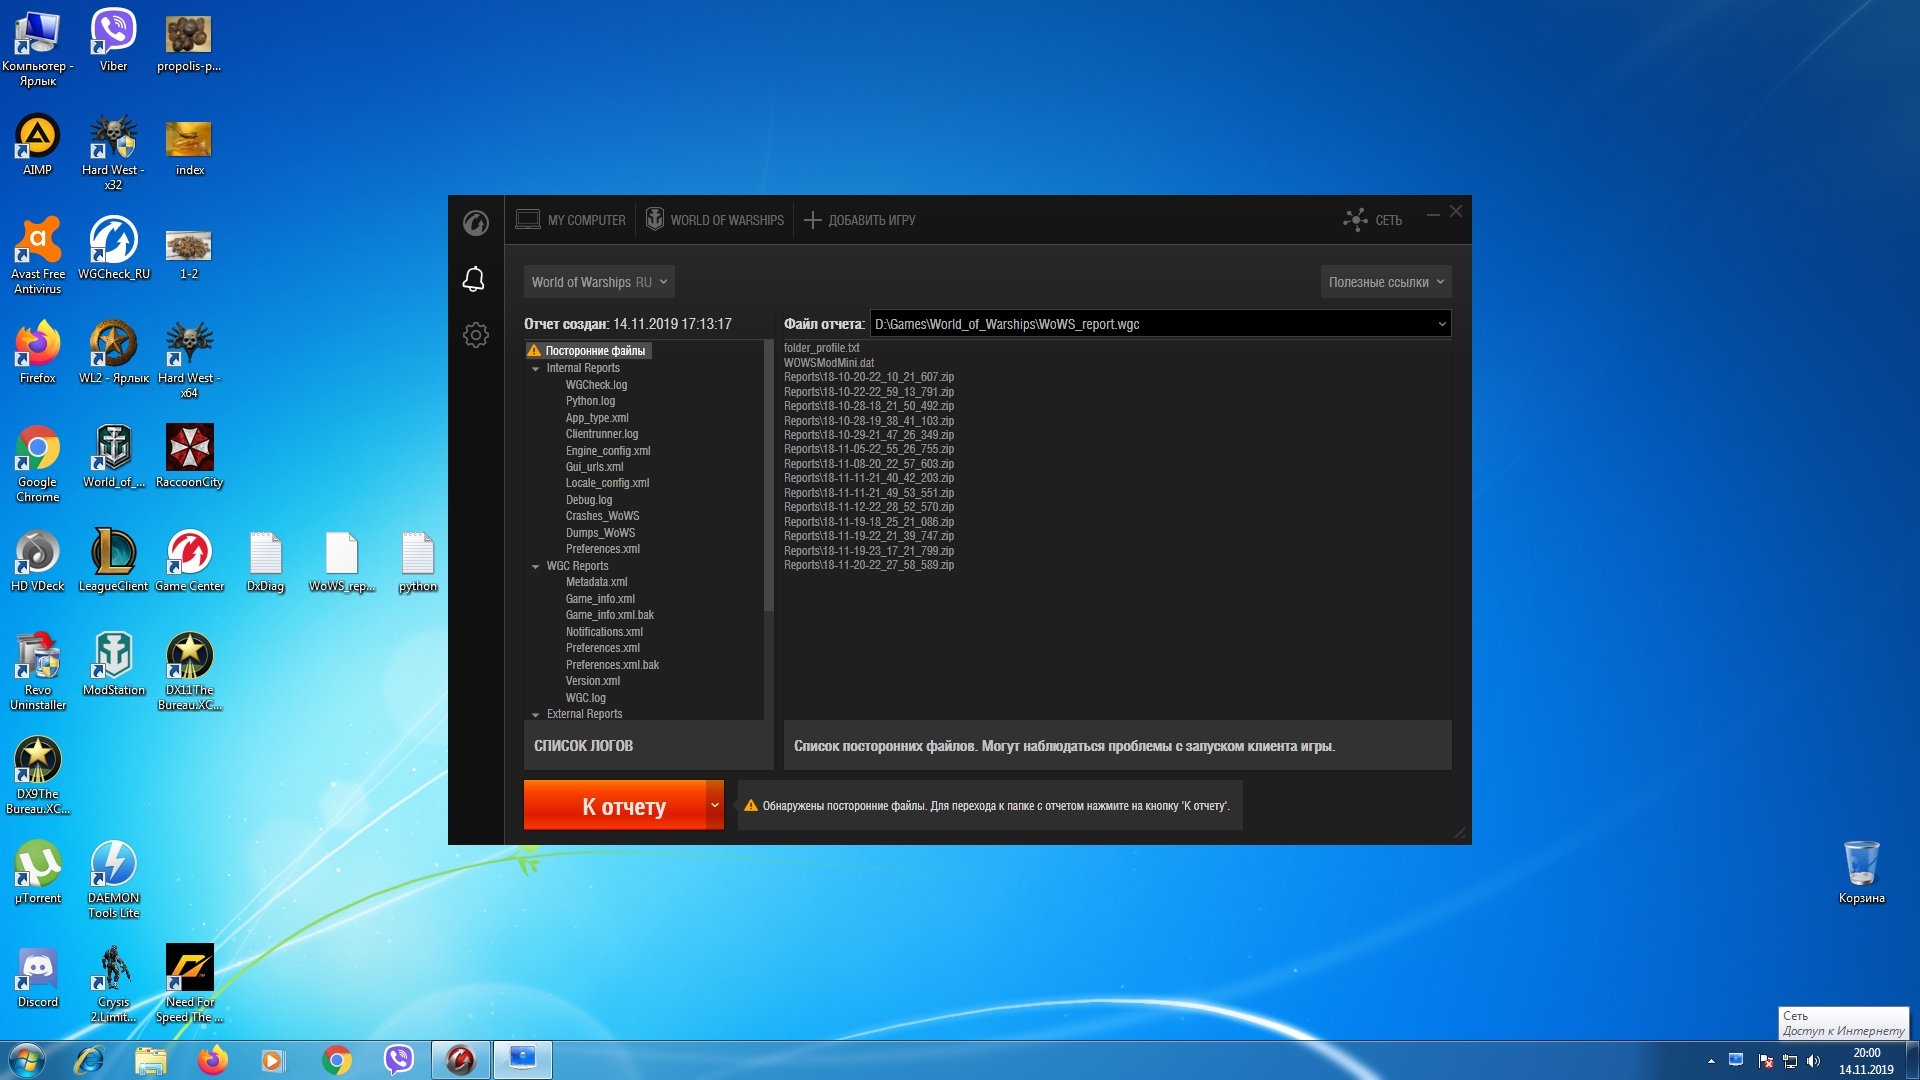The height and width of the screenshot is (1080, 1920).
Task: Switch to the My Computer tab
Action: coord(571,220)
